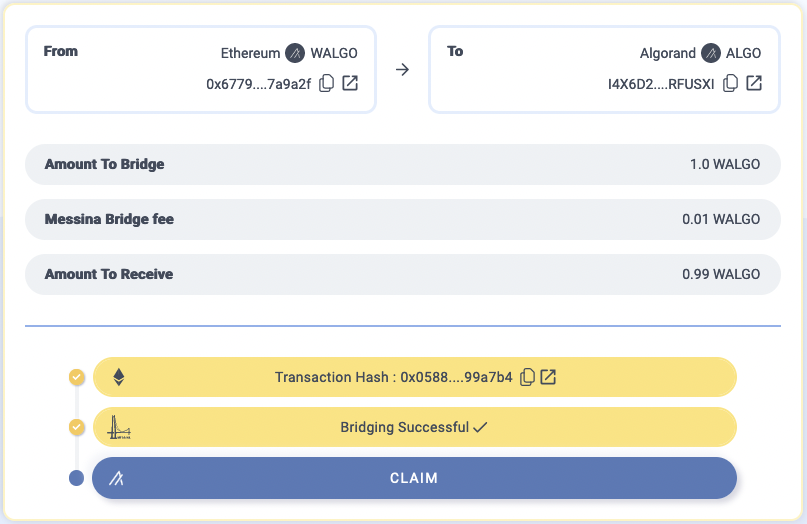Open Ethereum address 0x6779....7a9a2f in explorer
This screenshot has width=807, height=524.
(x=350, y=83)
